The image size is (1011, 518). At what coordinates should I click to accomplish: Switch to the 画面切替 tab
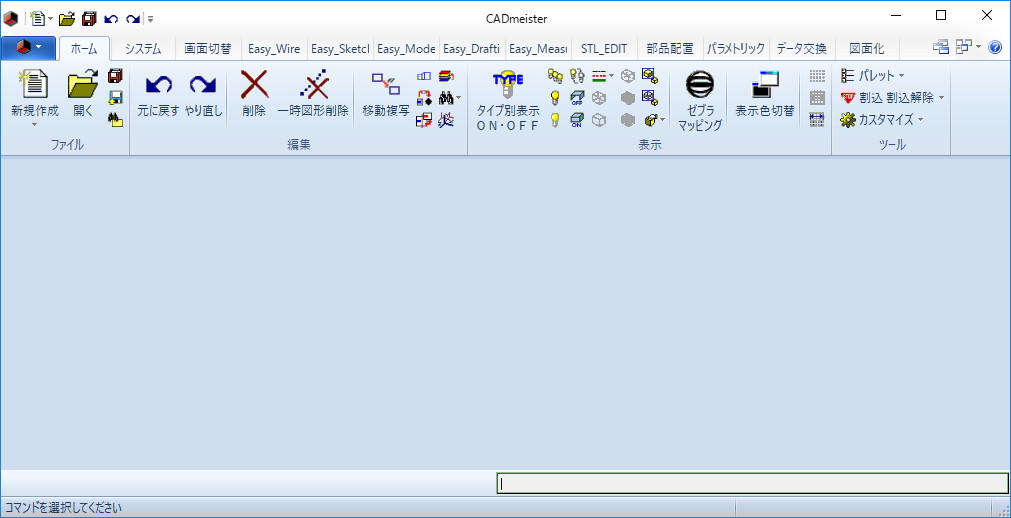click(x=208, y=48)
